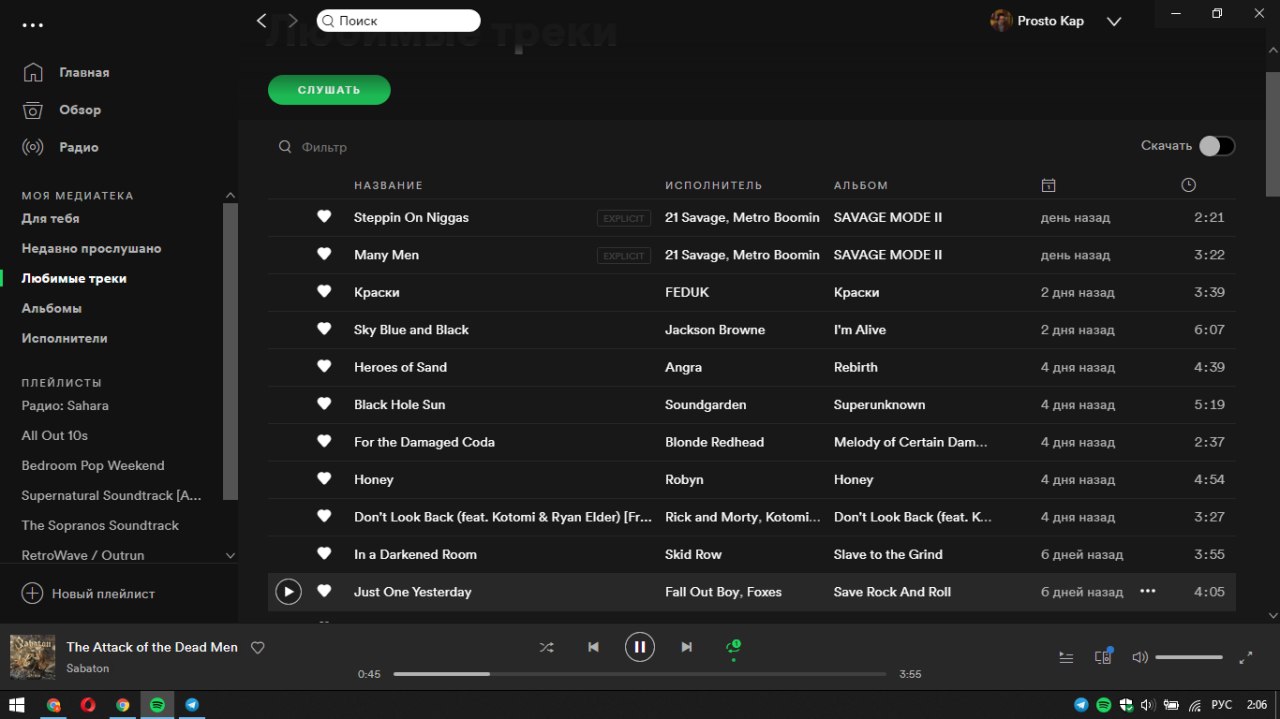Pause the current track
Viewport: 1280px width, 719px height.
(x=640, y=647)
